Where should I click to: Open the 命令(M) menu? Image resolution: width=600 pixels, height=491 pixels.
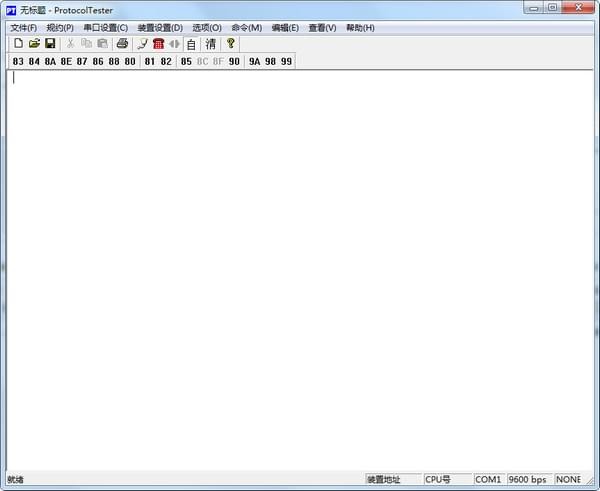pos(247,28)
